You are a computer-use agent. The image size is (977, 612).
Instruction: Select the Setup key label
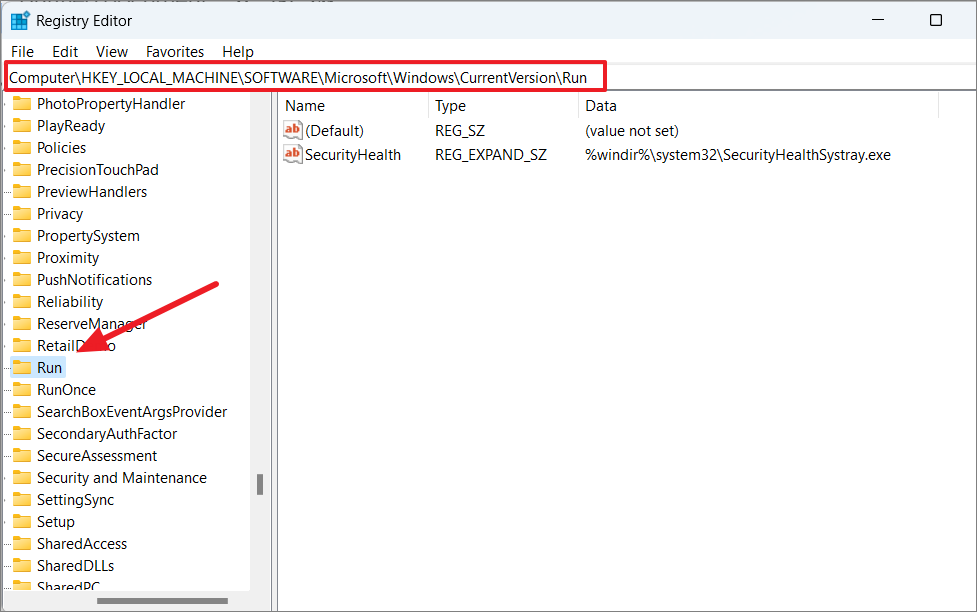click(55, 522)
